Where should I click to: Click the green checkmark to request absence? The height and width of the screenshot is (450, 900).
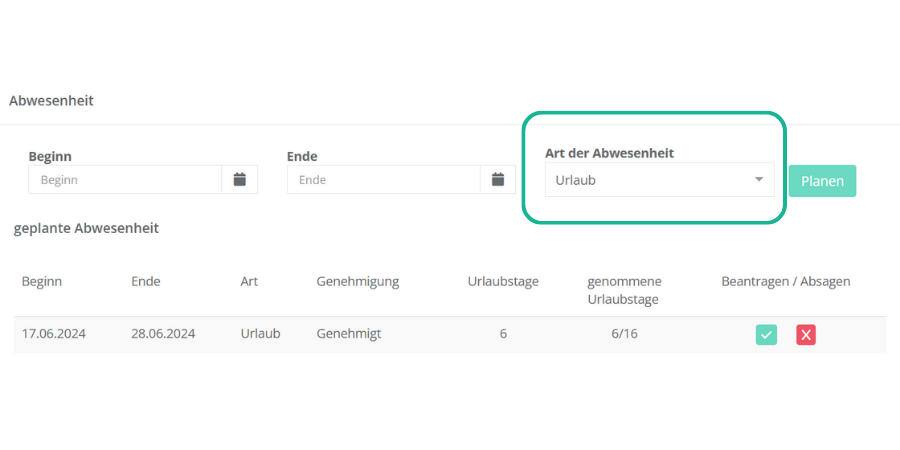coord(766,335)
